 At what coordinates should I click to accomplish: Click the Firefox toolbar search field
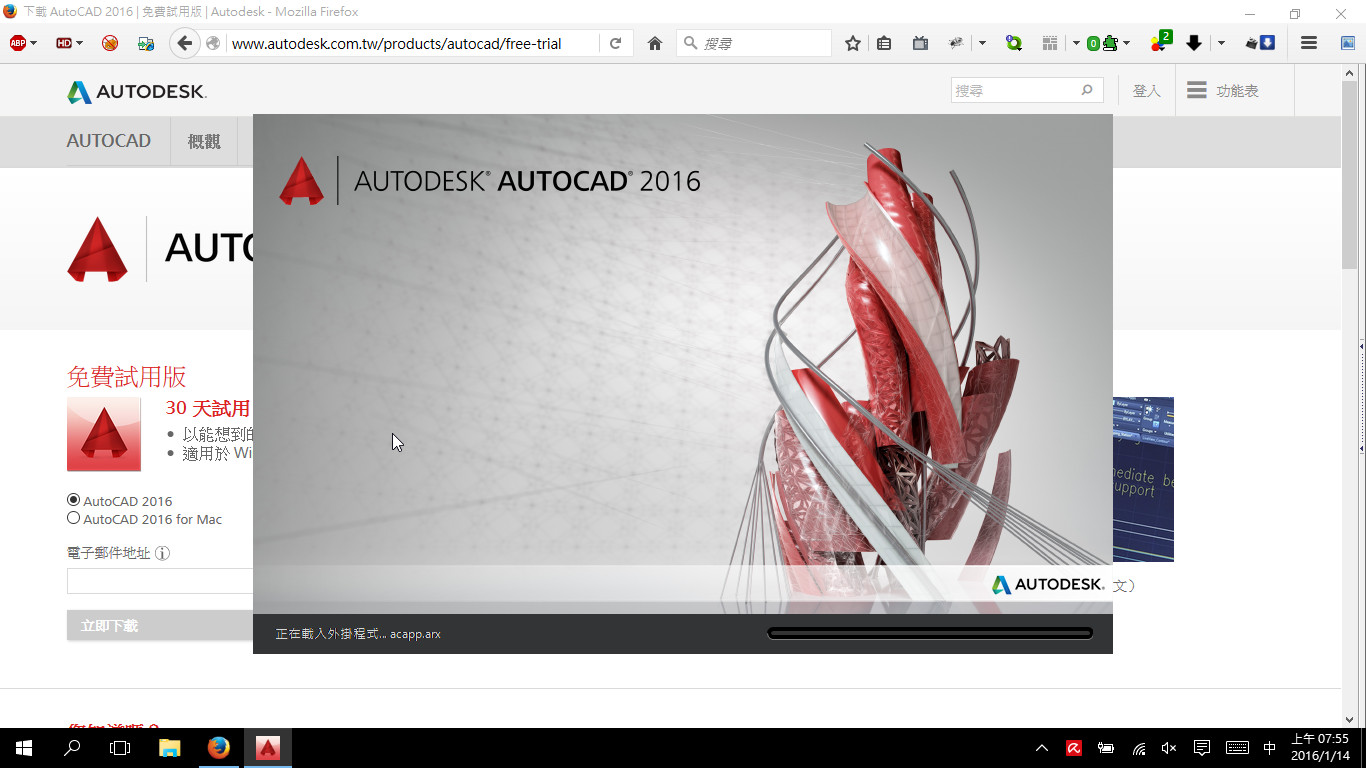point(754,43)
